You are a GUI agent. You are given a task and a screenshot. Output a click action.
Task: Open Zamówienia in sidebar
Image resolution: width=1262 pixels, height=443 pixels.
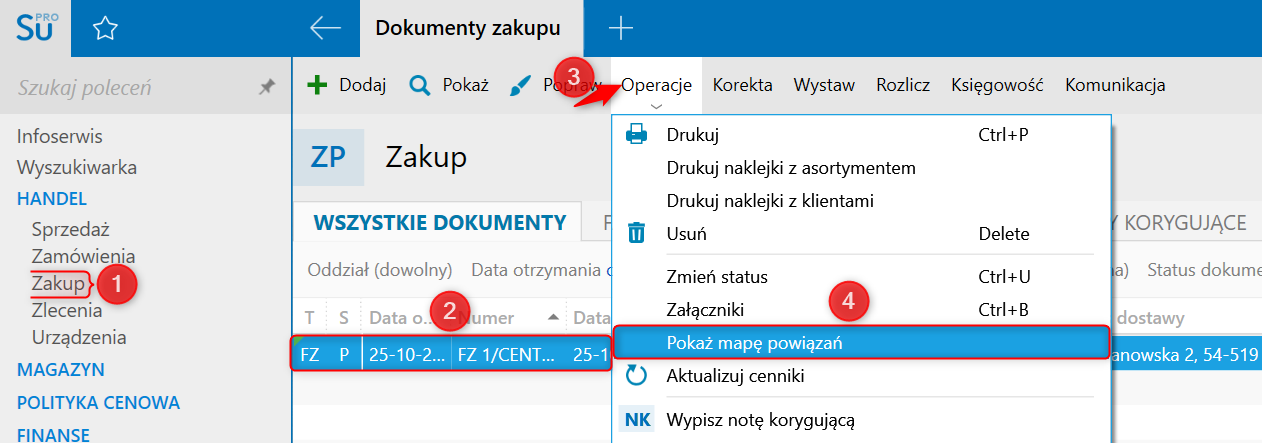83,256
